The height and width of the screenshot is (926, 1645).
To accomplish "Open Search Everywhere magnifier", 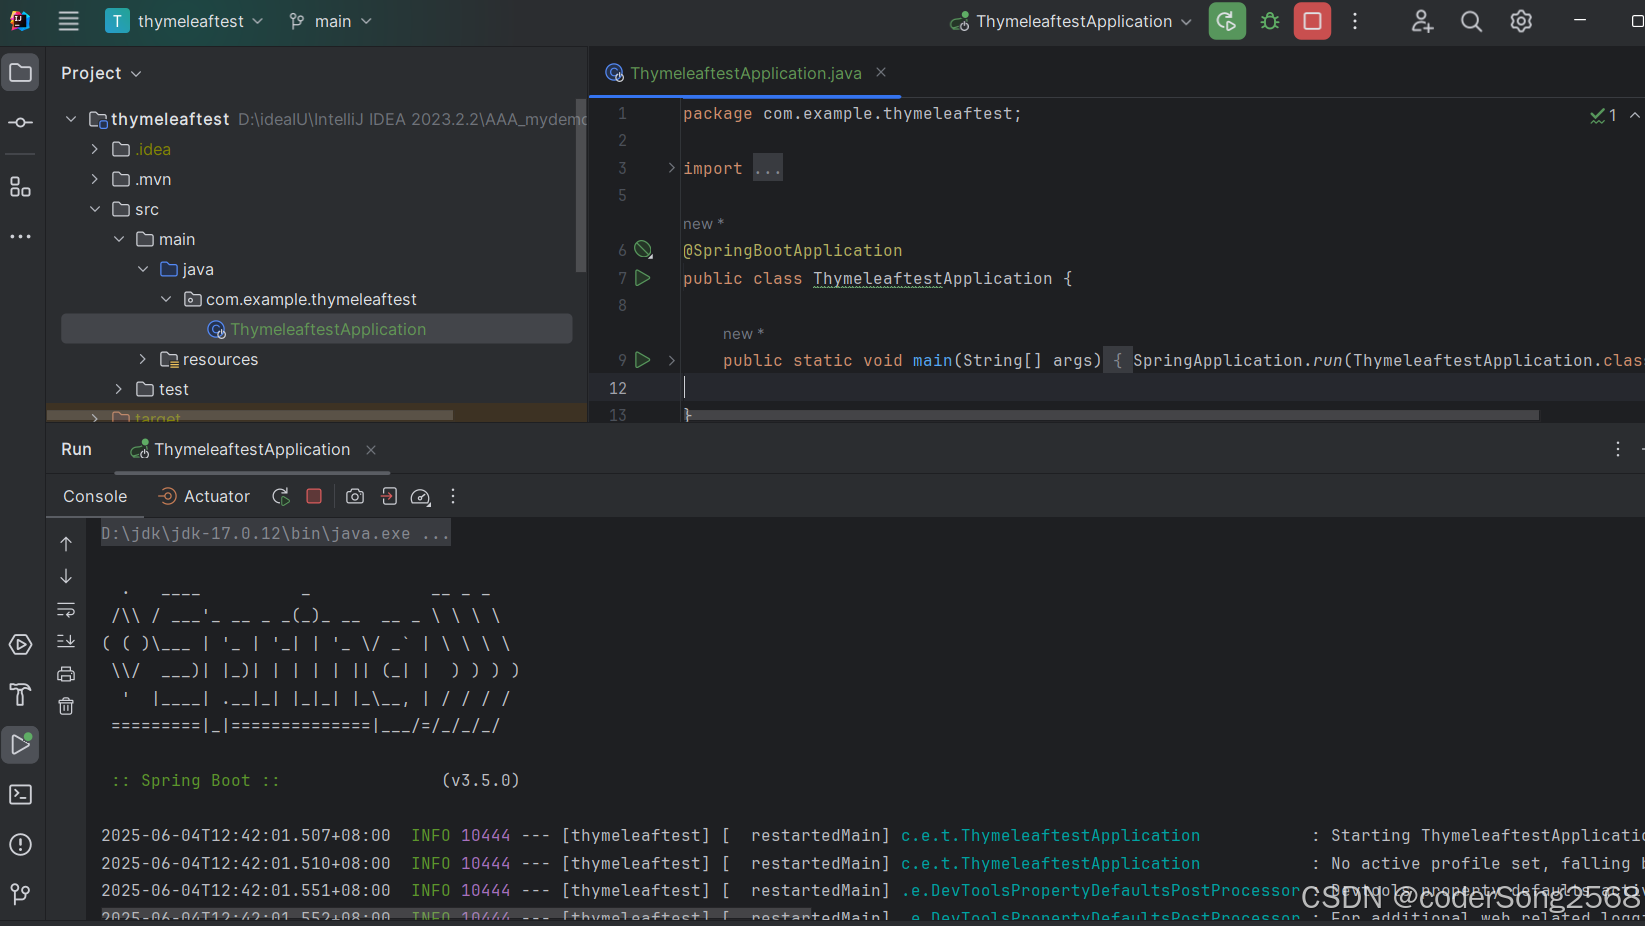I will pos(1471,21).
